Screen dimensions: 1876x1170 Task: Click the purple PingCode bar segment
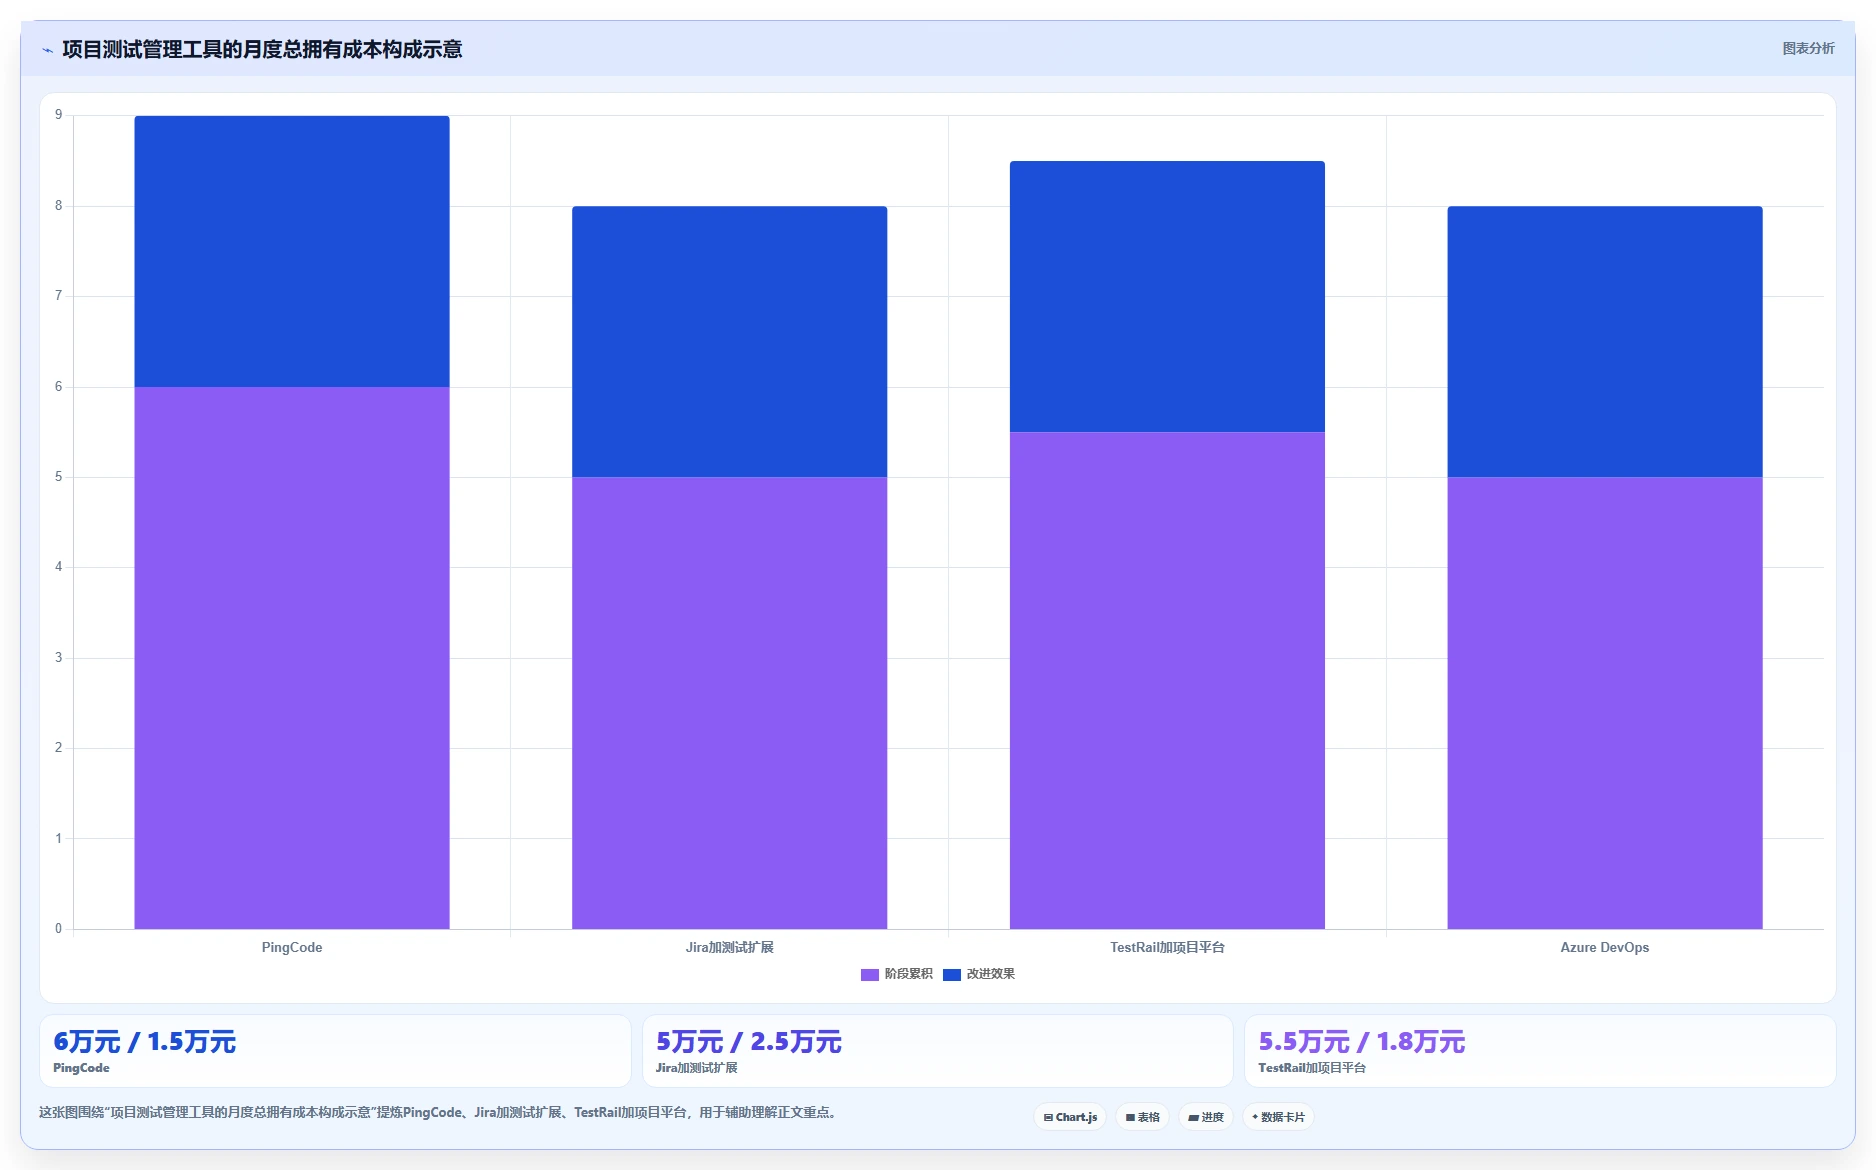(x=292, y=658)
